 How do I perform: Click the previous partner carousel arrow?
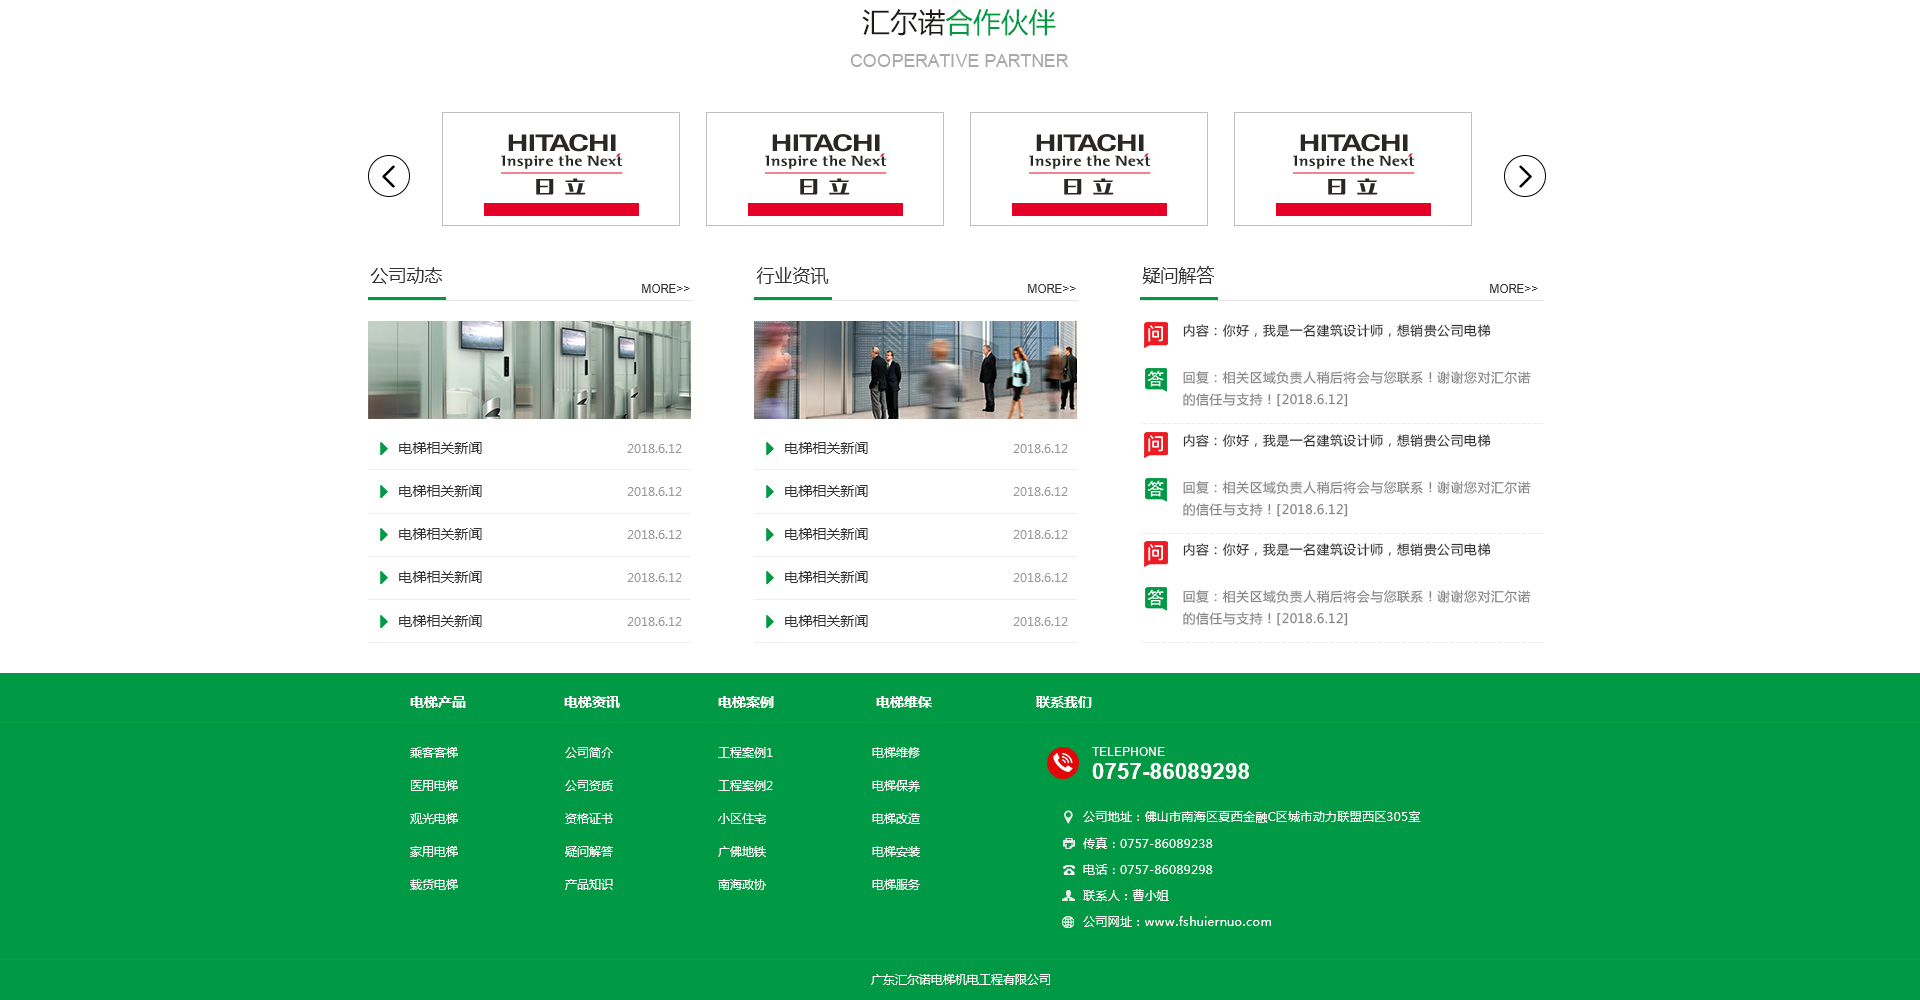[389, 176]
